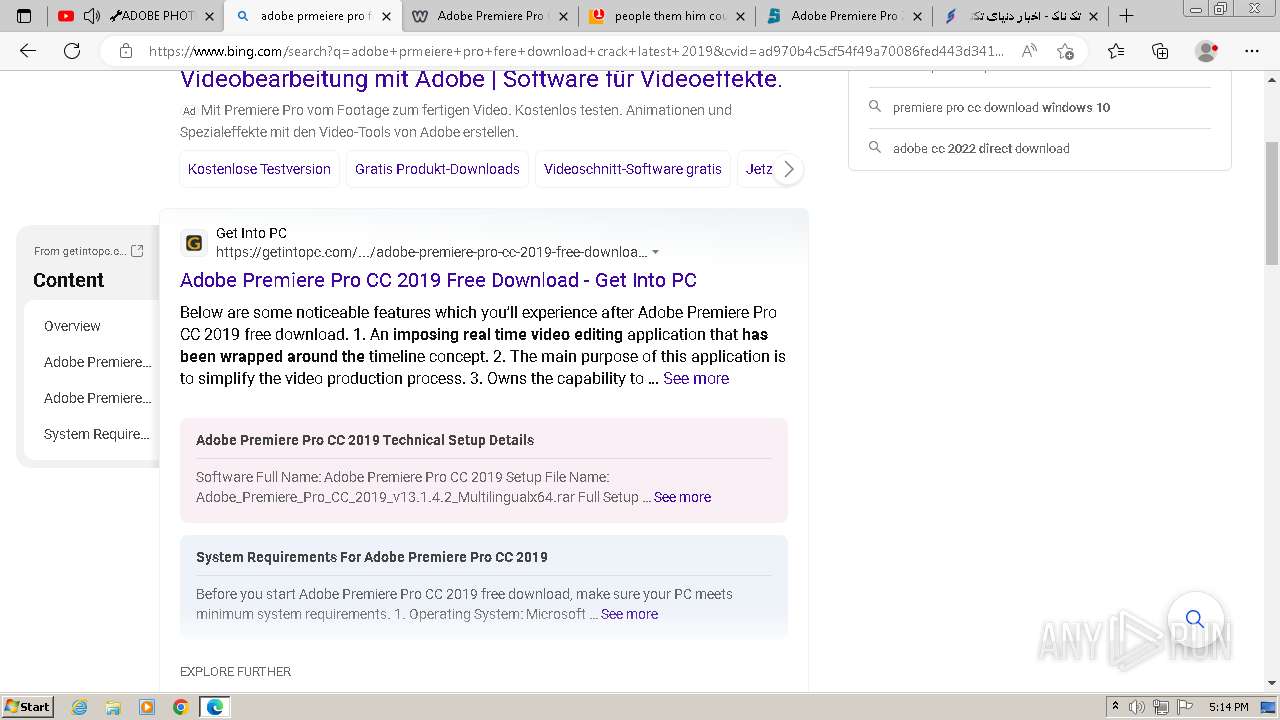Show more ad links with right chevron
1280x720 pixels.
point(788,169)
